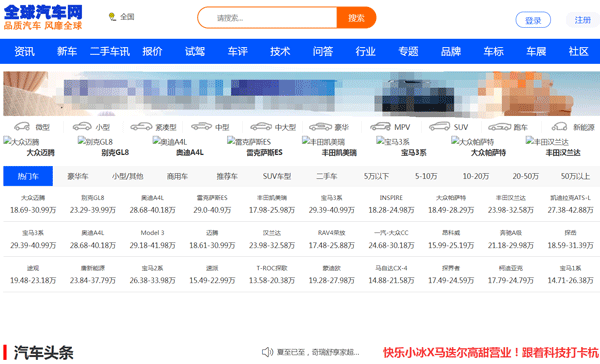The width and height of the screenshot is (600, 364).
Task: Click the 注册 register button
Action: 582,20
